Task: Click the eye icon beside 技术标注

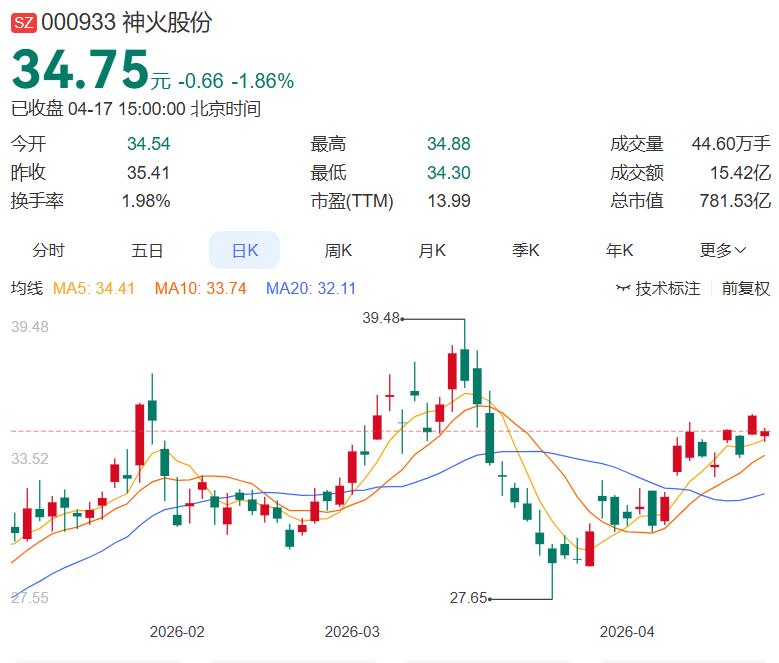Action: 623,288
